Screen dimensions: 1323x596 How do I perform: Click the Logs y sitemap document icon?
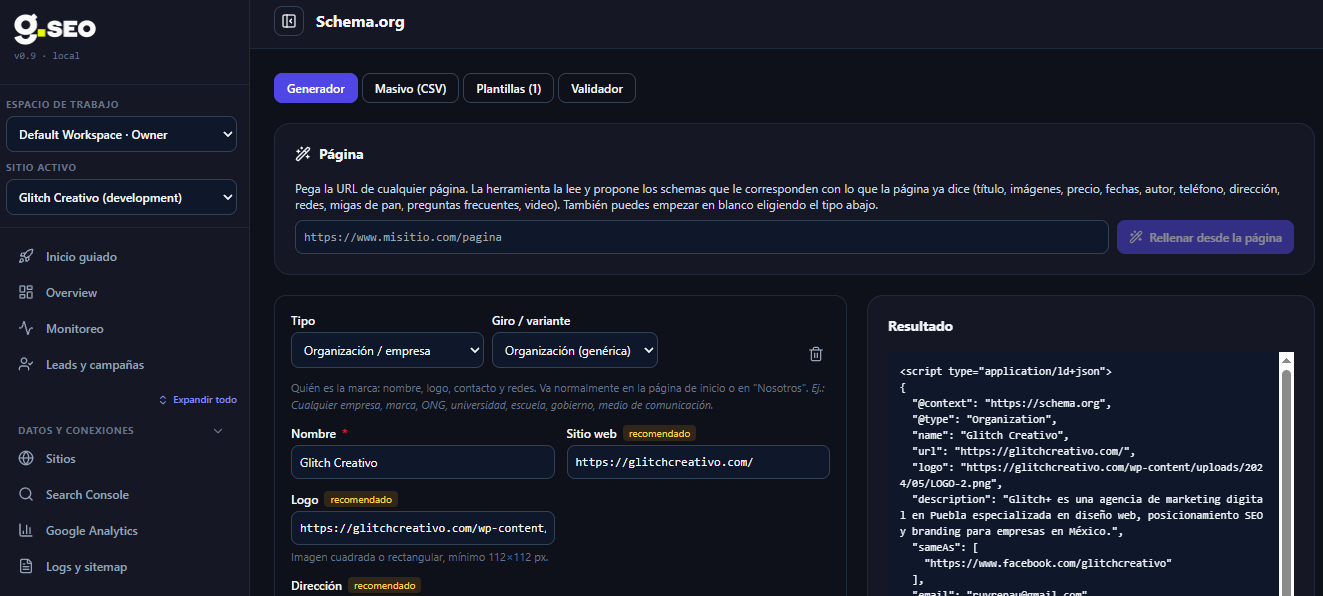click(27, 567)
